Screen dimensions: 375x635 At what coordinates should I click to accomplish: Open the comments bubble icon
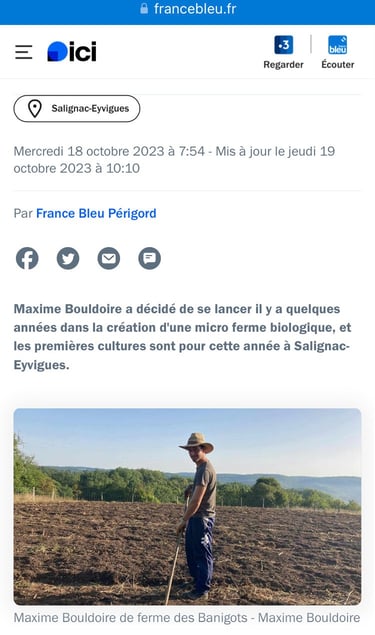(x=149, y=258)
